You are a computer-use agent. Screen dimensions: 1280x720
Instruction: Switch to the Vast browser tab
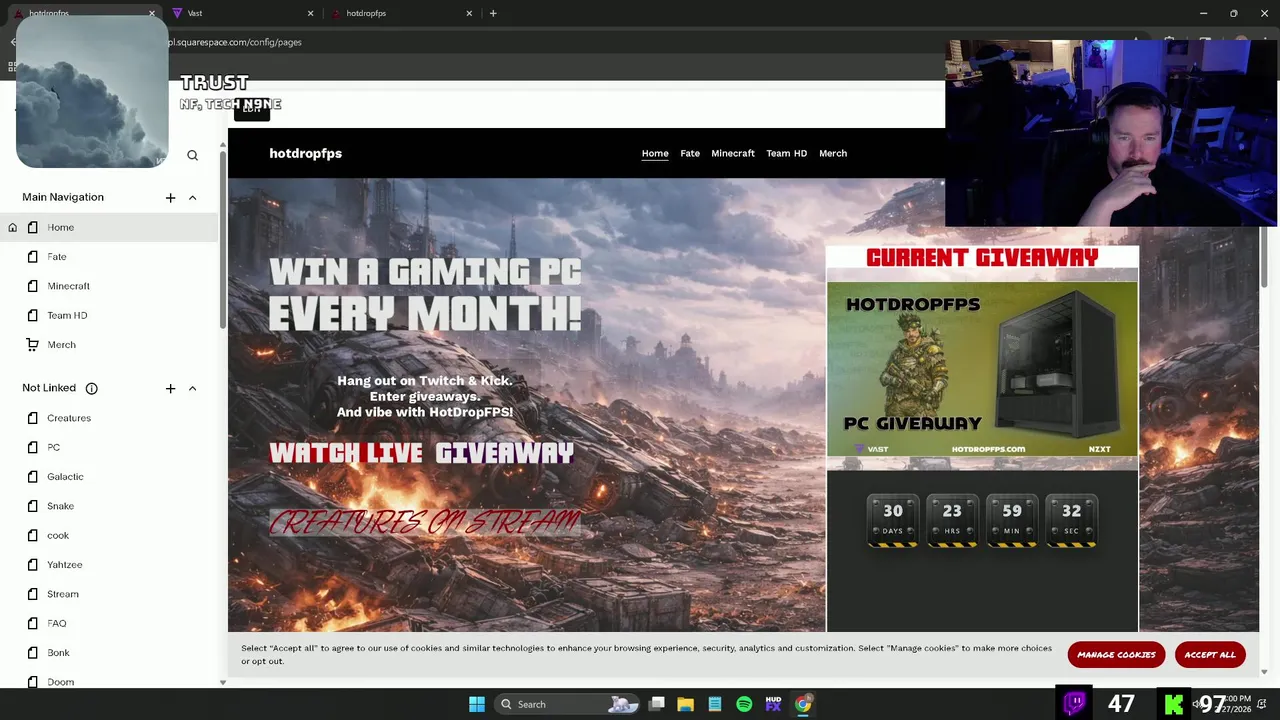tap(240, 13)
